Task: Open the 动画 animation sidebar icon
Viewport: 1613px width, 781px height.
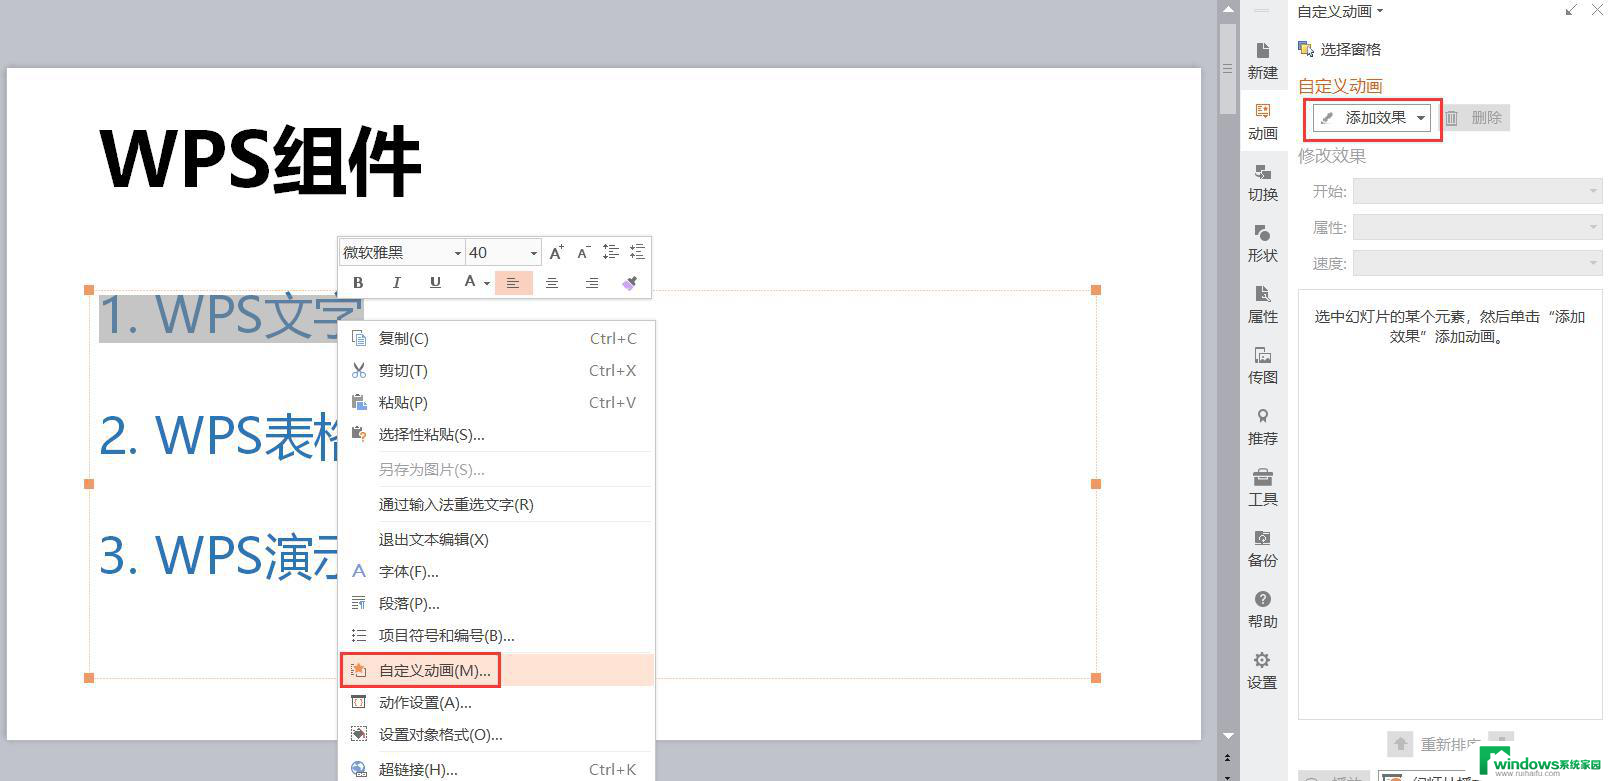Action: tap(1263, 121)
